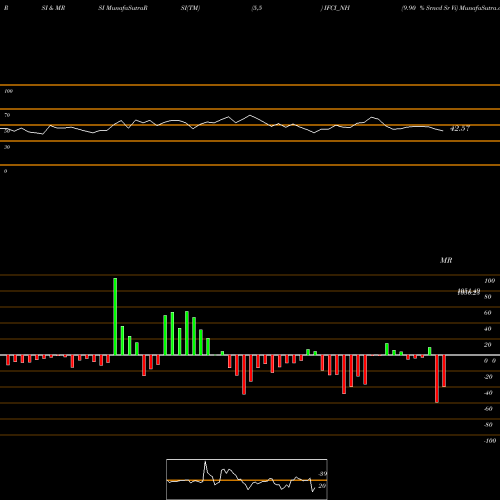Click the '20' value in mini chart
500x500 pixels.
[322, 486]
